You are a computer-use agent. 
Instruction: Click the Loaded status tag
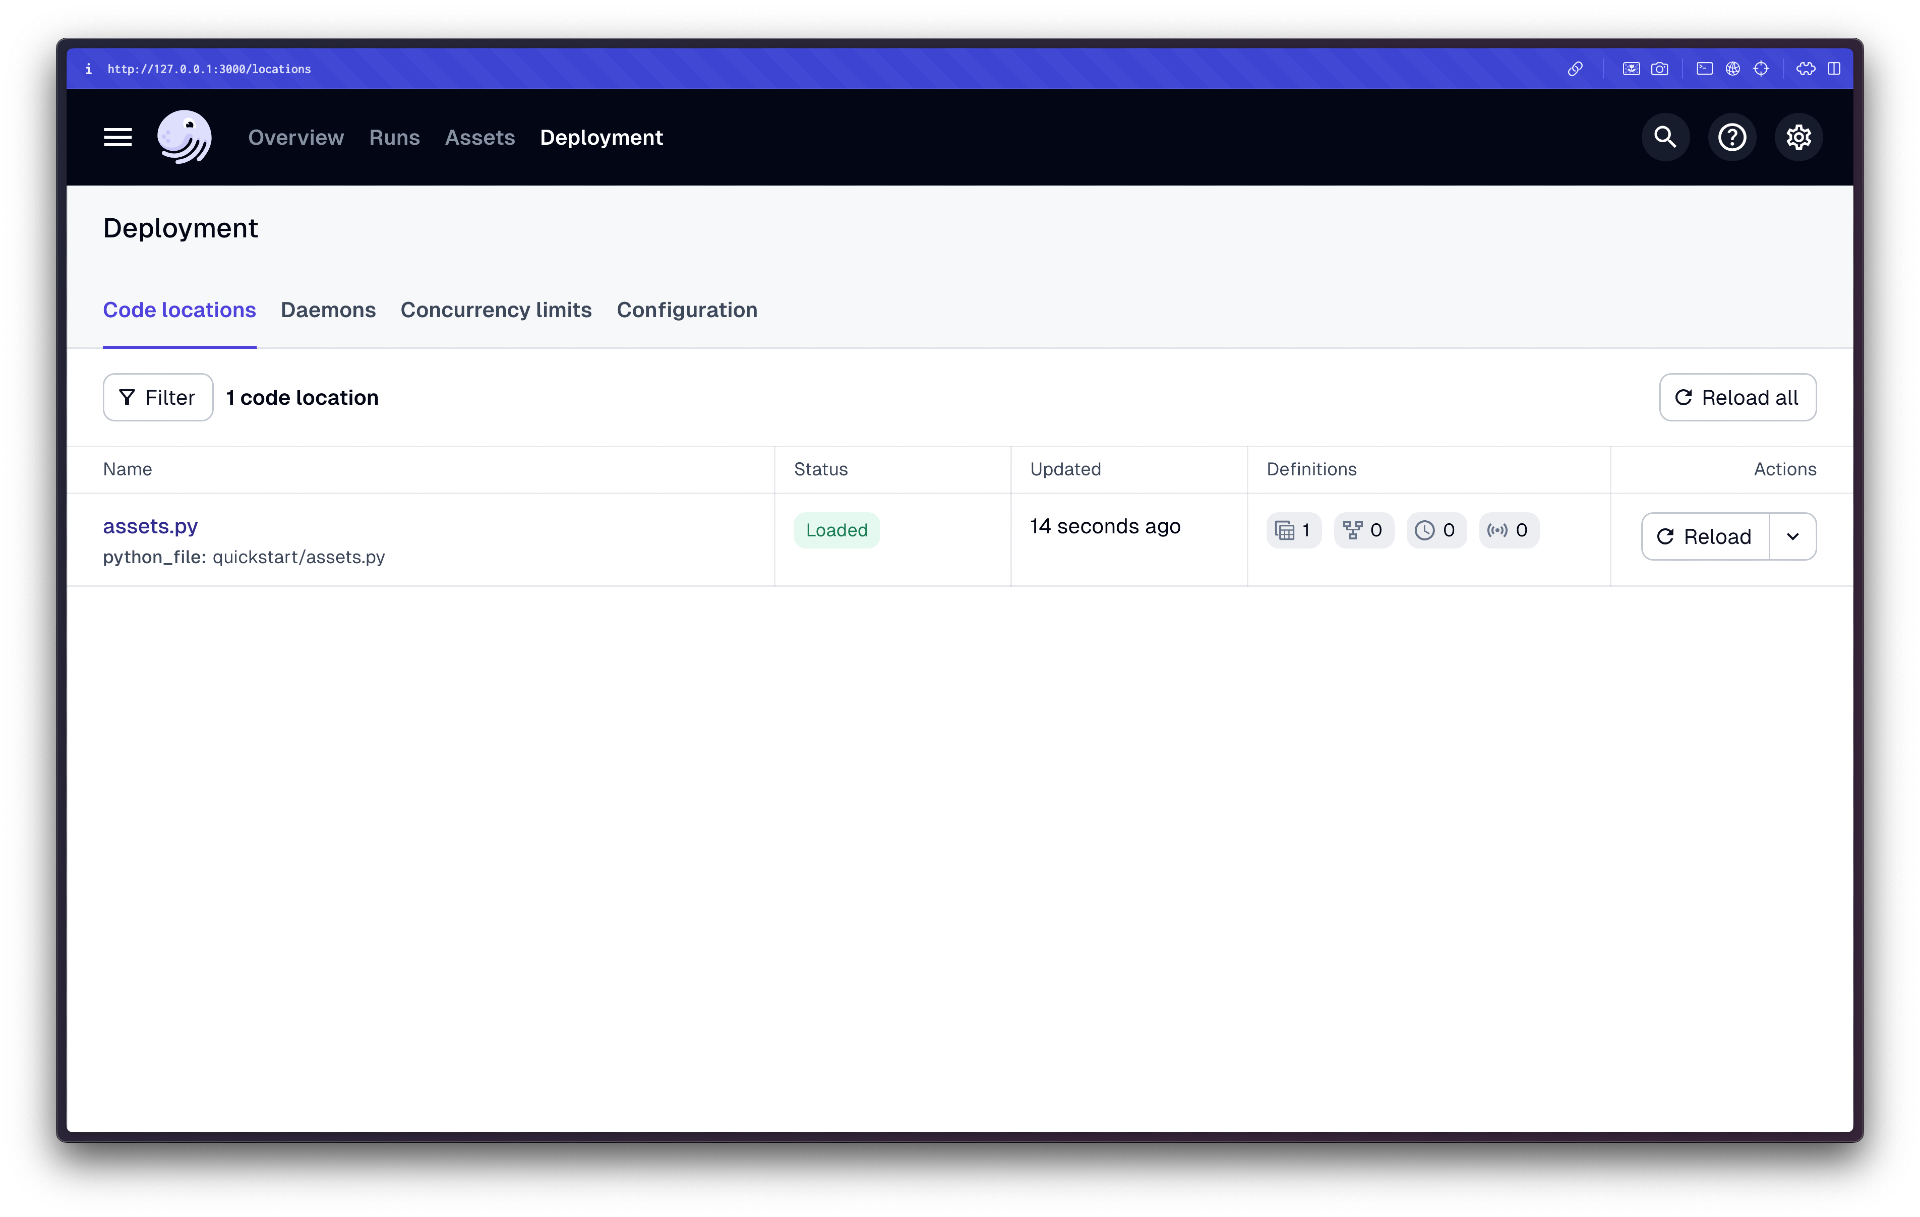(x=836, y=530)
